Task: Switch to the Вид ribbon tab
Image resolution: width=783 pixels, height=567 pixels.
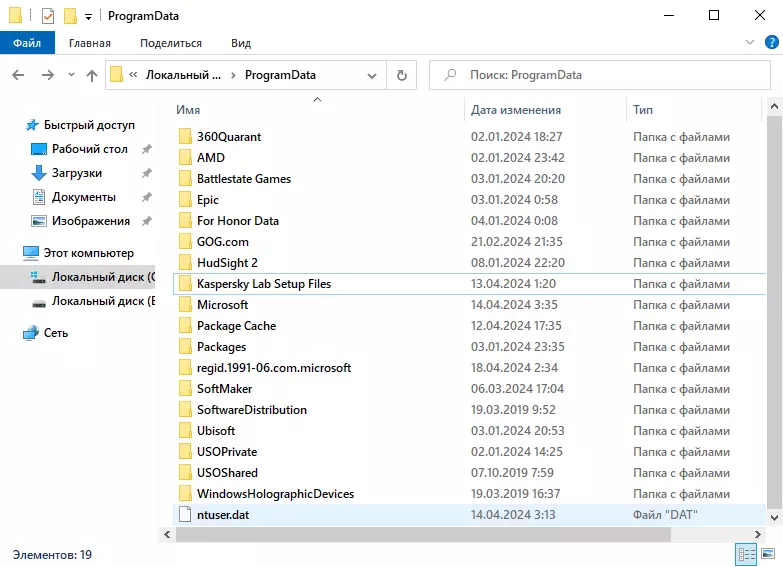Action: click(x=241, y=43)
